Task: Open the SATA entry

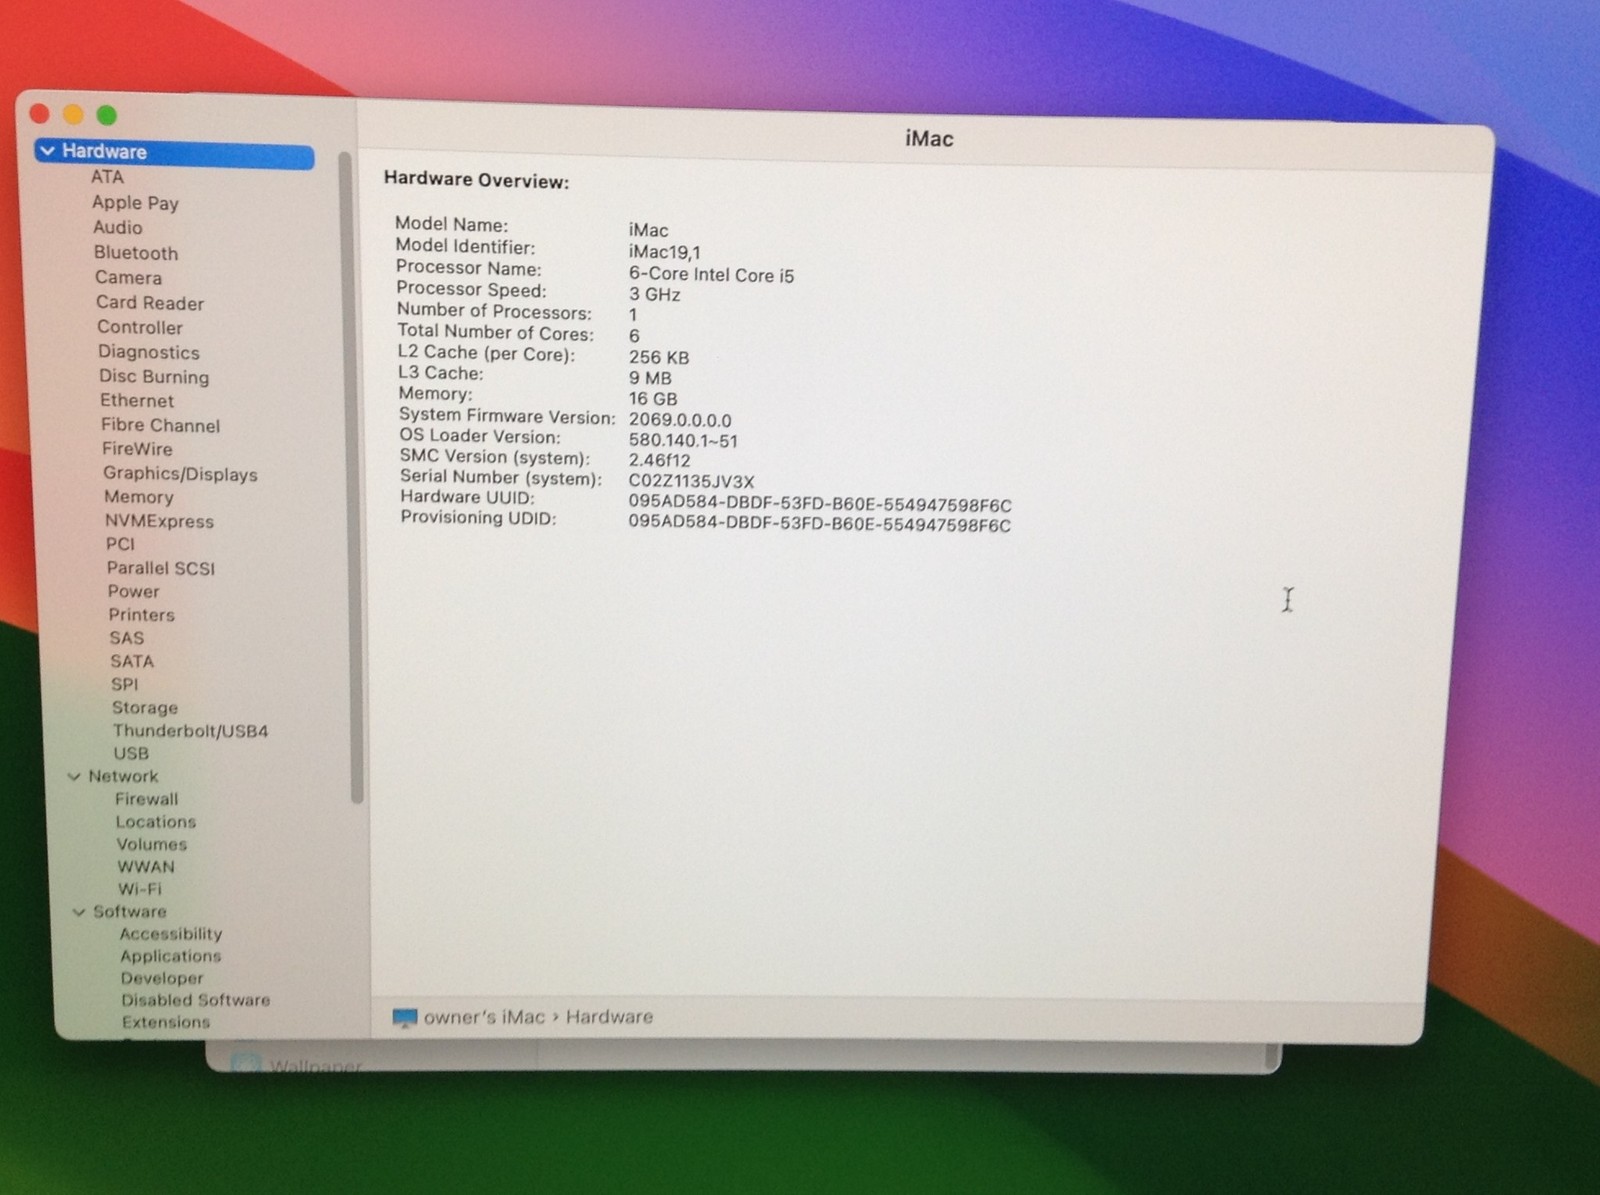Action: (132, 661)
